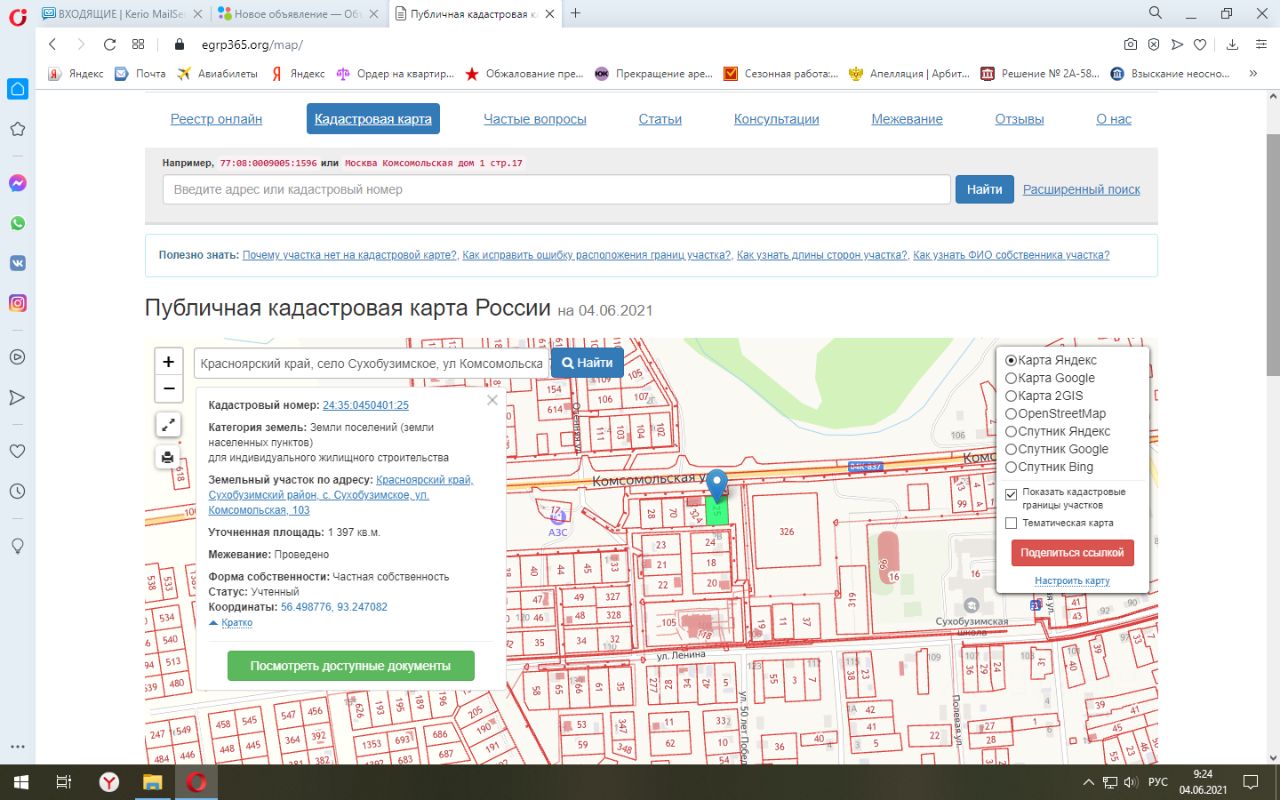Open Частые вопросы menu item
1280x800 pixels.
tap(535, 119)
